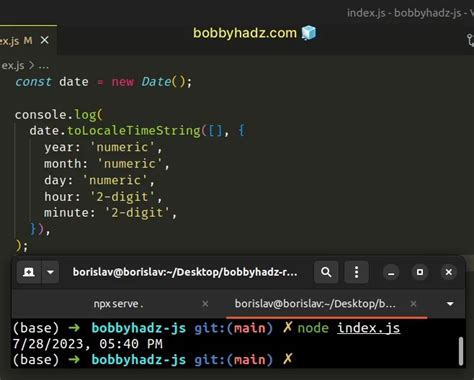Close the index.js editor tab
474x380 pixels.
44,40
